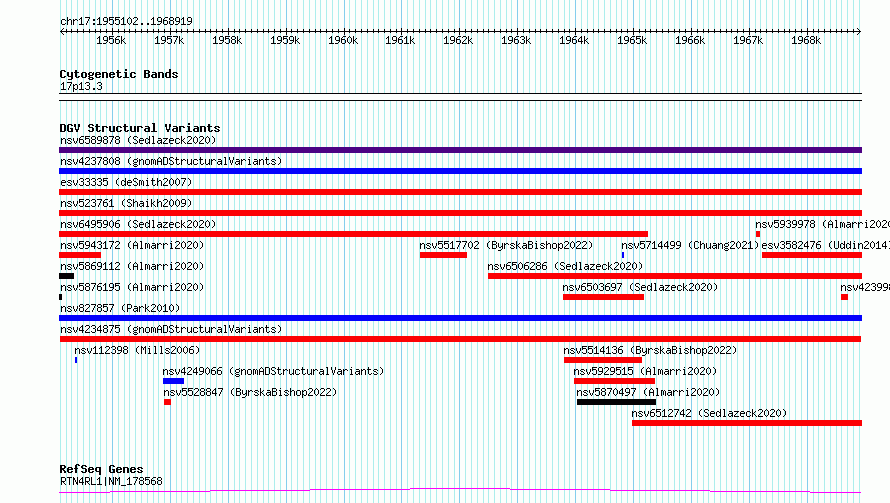Screen dimensions: 890x503
Task: Open nsv5528847 (ByrskaBishop2022) label
Action: (250, 392)
